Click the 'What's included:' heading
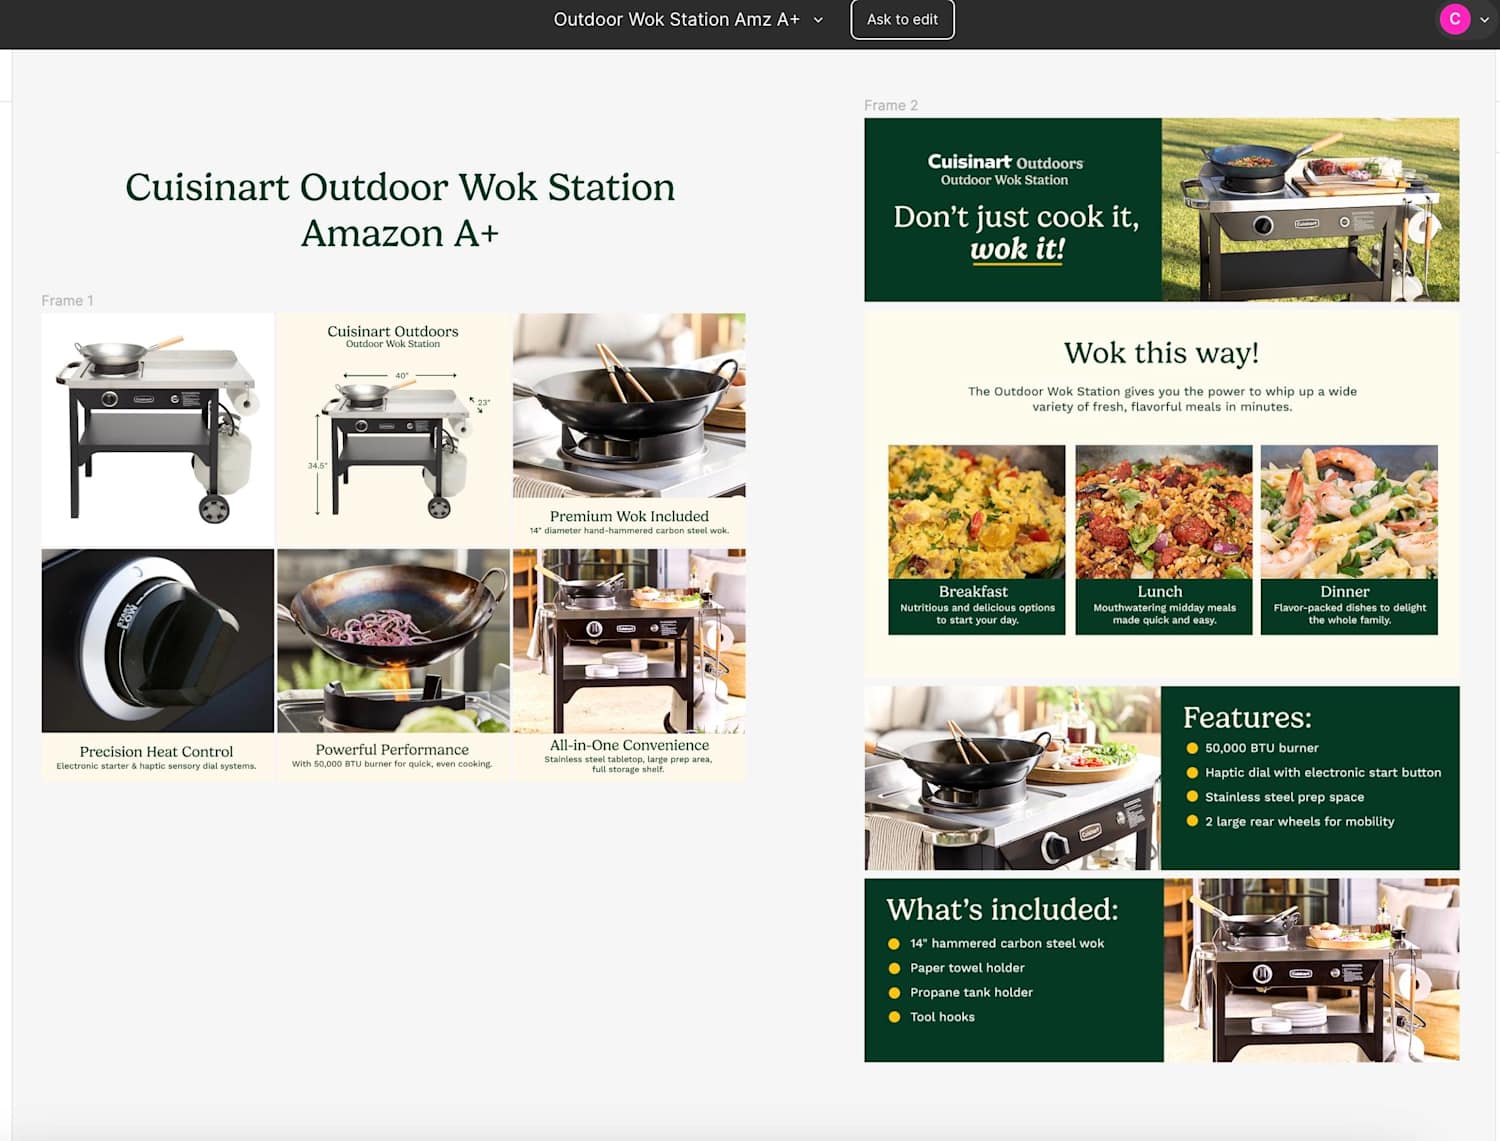This screenshot has width=1500, height=1141. tap(1002, 909)
